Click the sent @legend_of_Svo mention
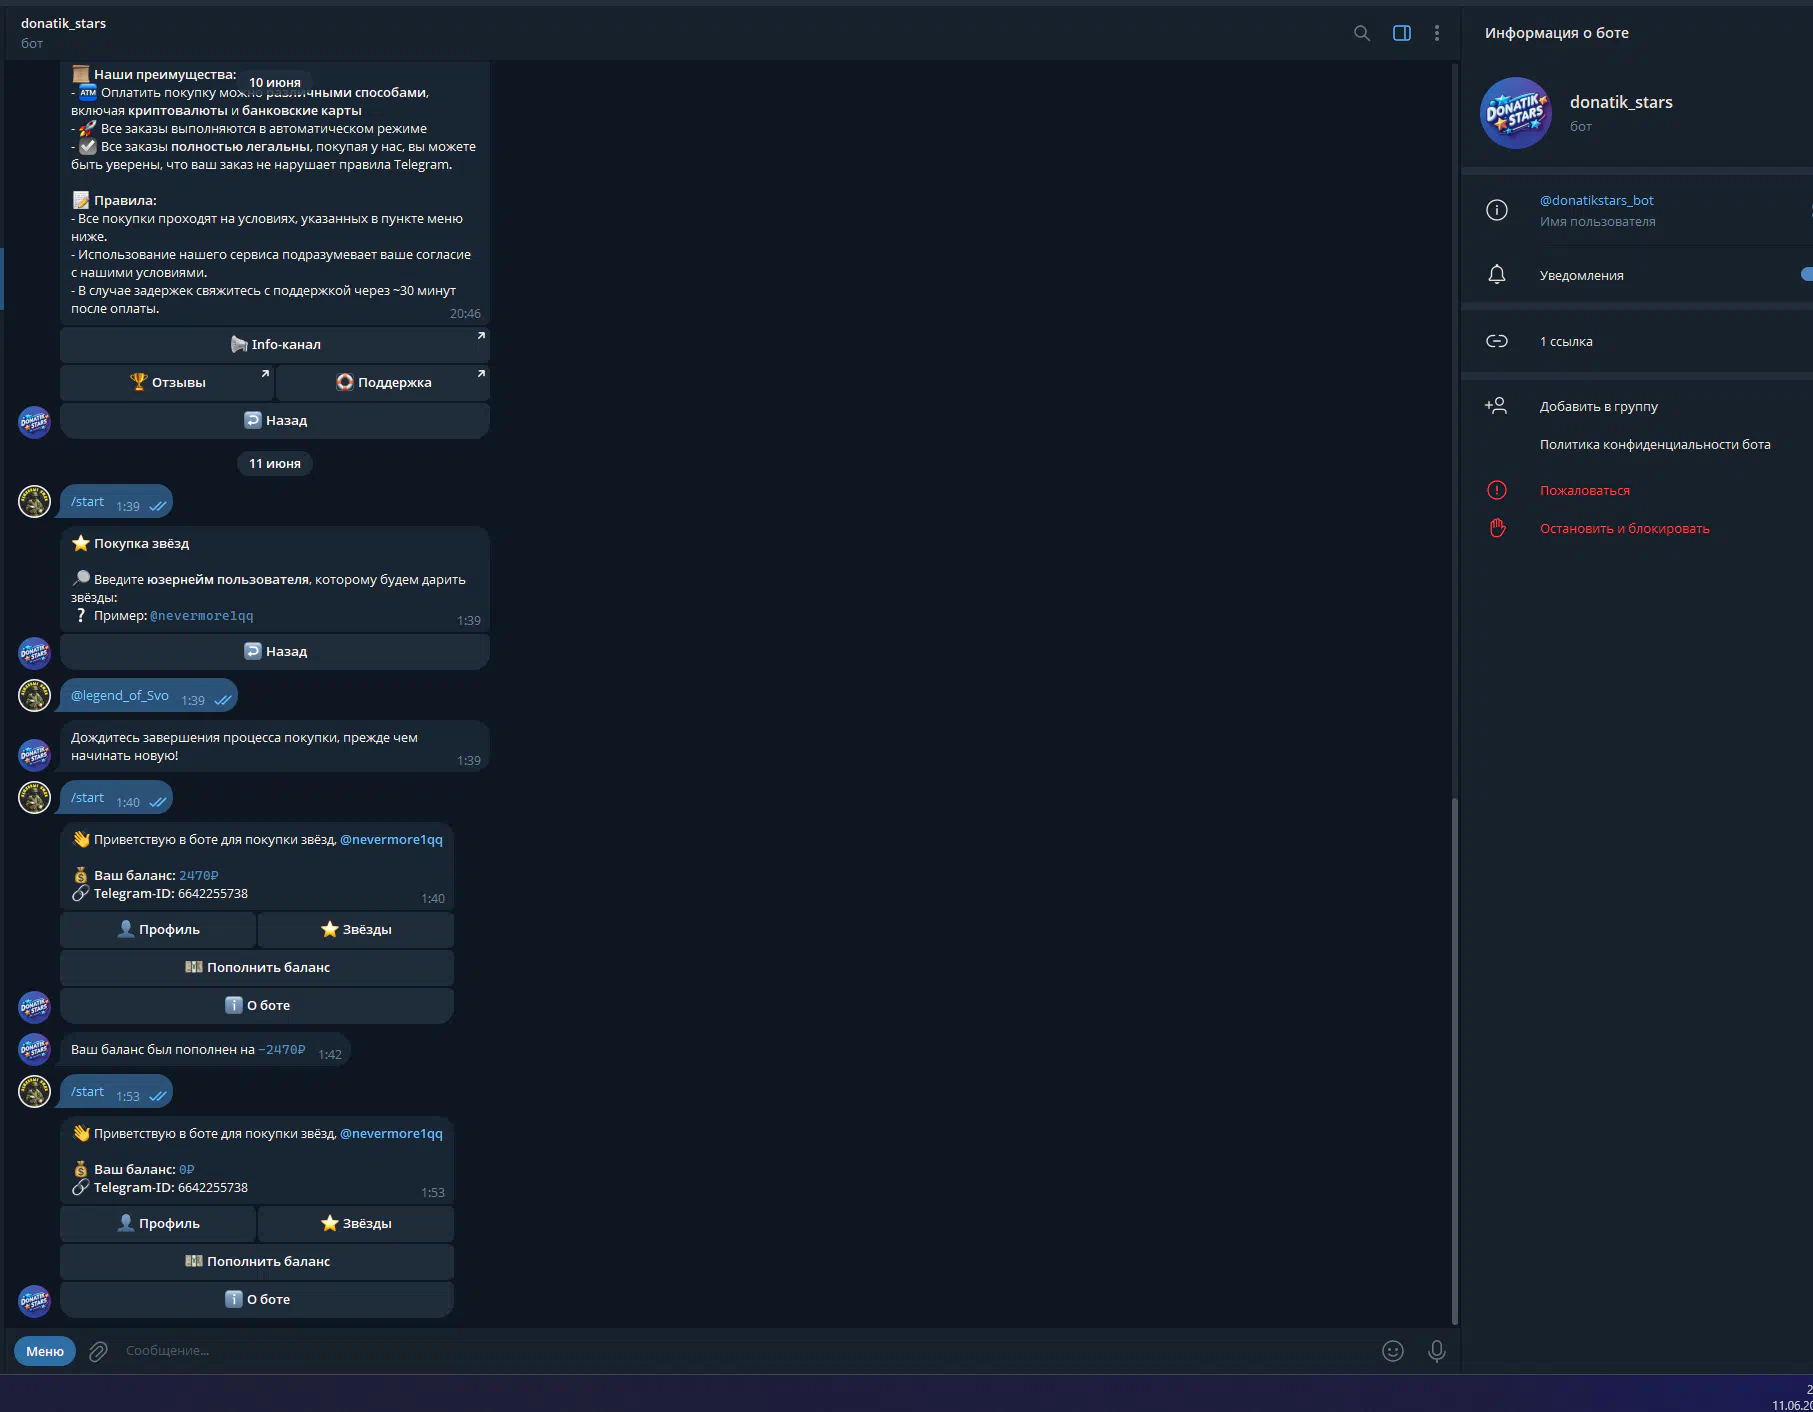 120,696
